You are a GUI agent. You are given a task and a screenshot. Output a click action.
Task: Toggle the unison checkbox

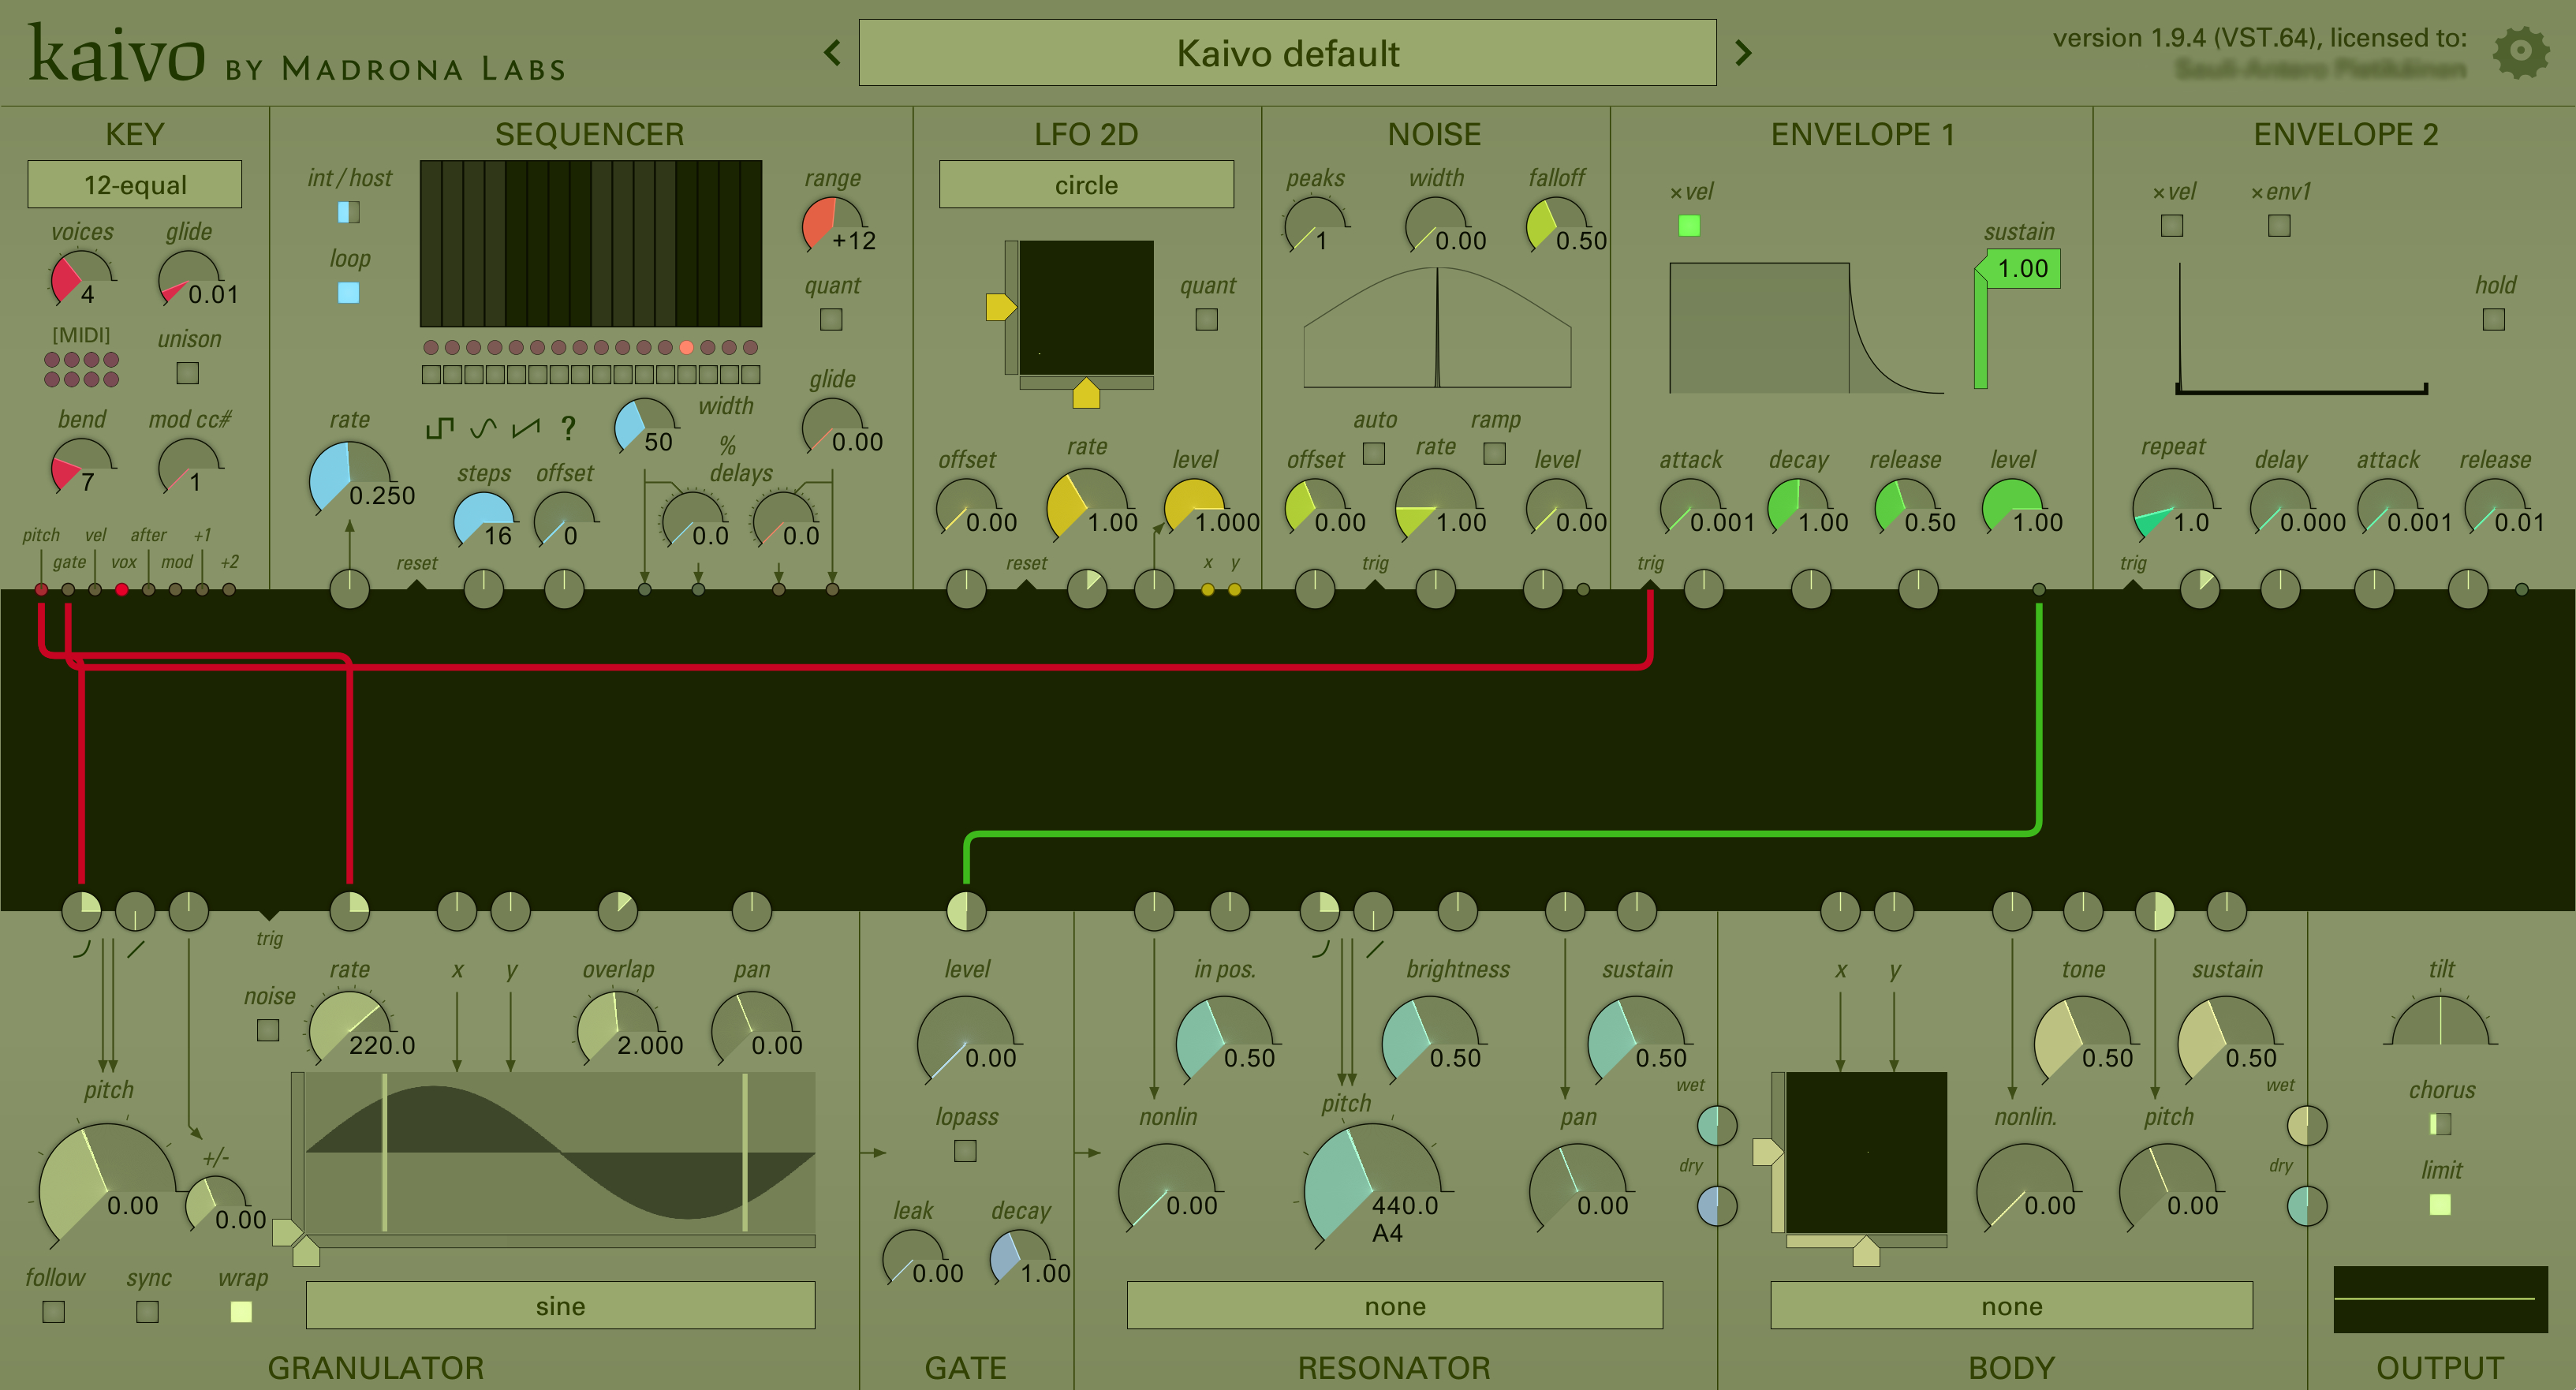(x=187, y=373)
